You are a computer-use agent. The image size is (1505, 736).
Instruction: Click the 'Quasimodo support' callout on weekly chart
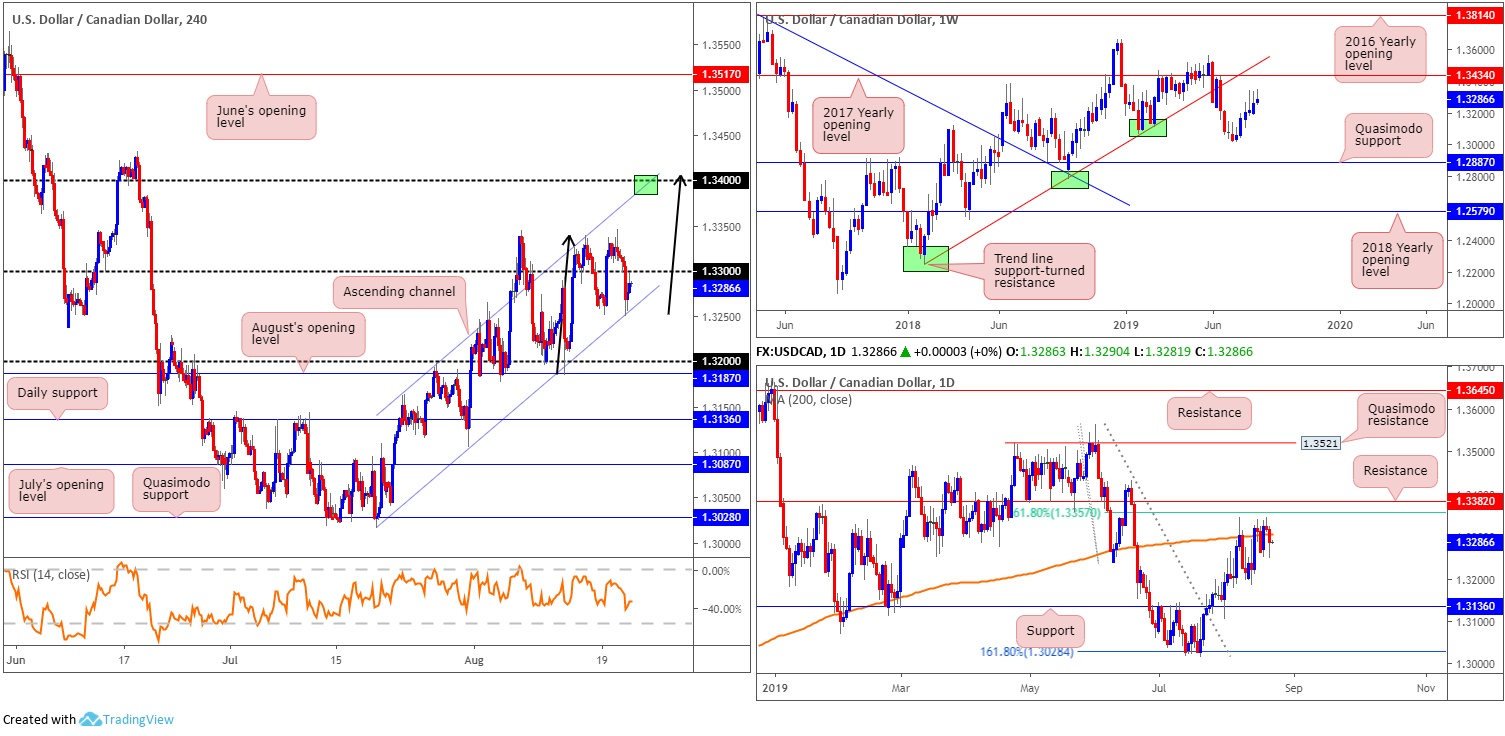[1389, 136]
